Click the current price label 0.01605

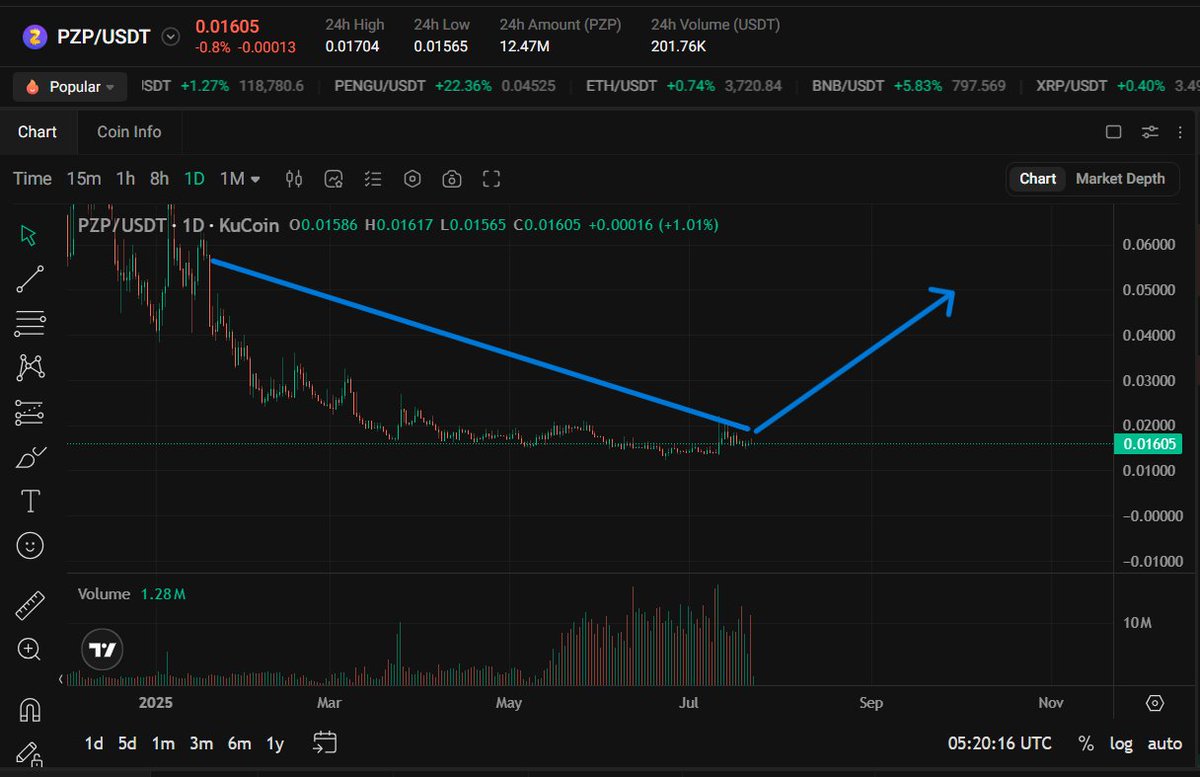pyautogui.click(x=1146, y=444)
